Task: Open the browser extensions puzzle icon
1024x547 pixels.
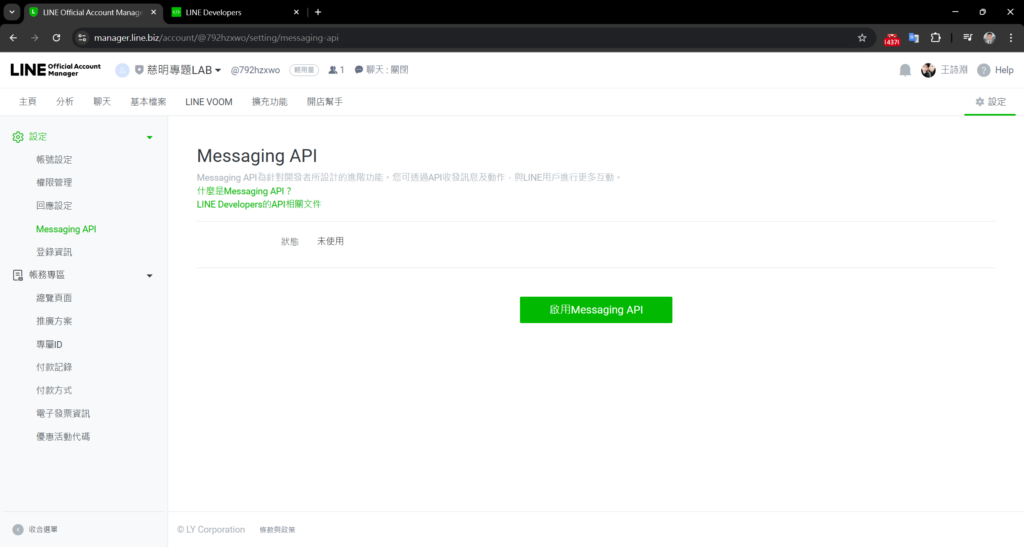Action: click(x=936, y=38)
